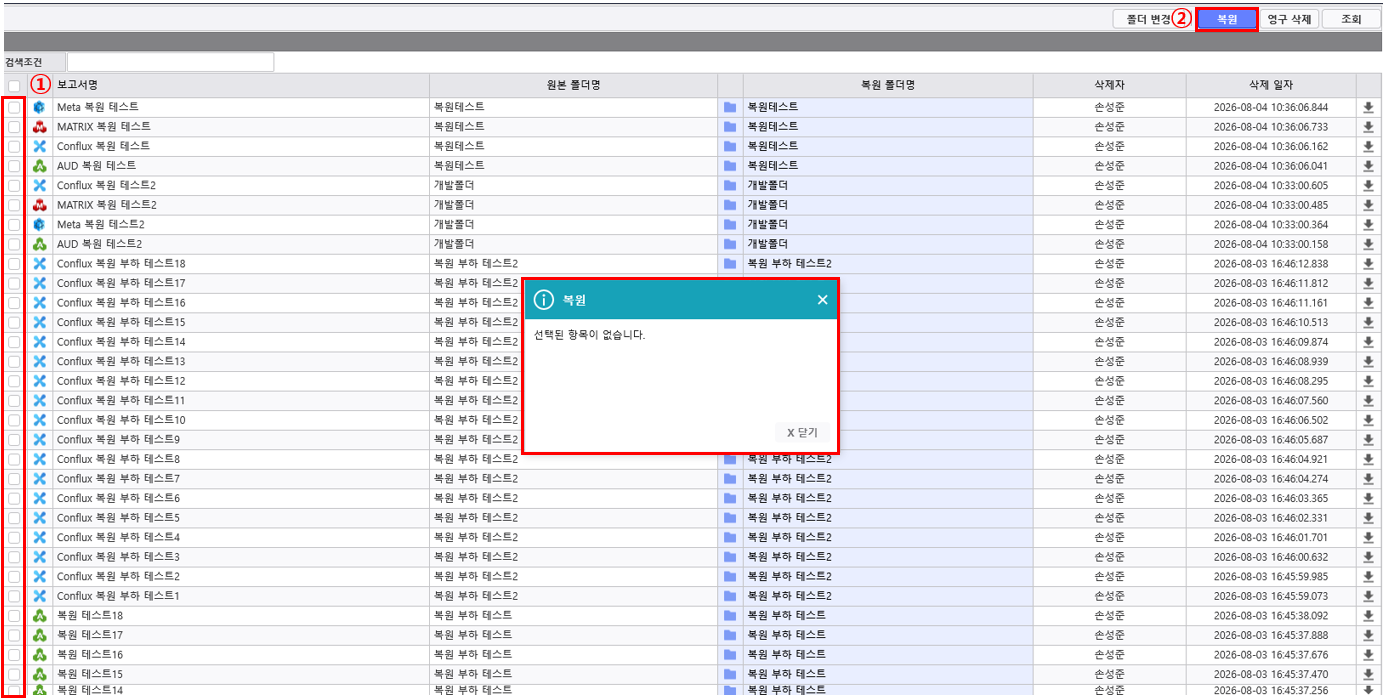
Task: Click the Conflux 복원 부하 테스트5 report icon
Action: 40,518
